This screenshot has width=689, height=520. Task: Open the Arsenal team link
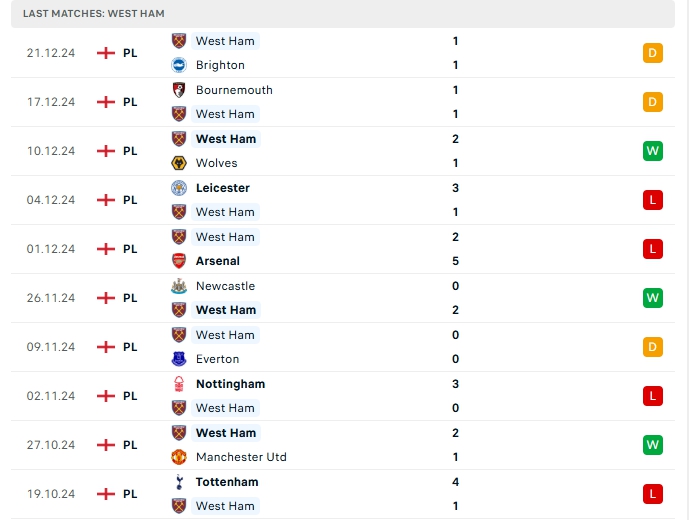pyautogui.click(x=218, y=261)
